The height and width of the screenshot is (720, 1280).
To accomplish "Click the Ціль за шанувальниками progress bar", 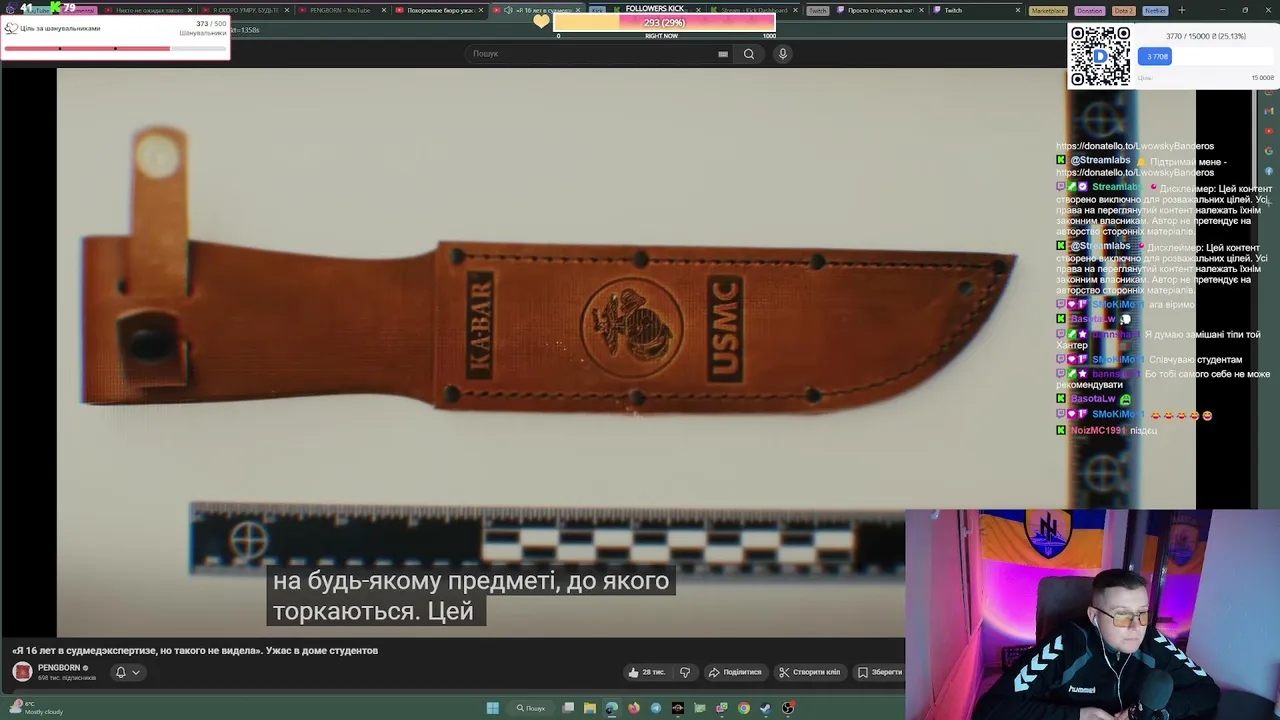I will 115,47.
